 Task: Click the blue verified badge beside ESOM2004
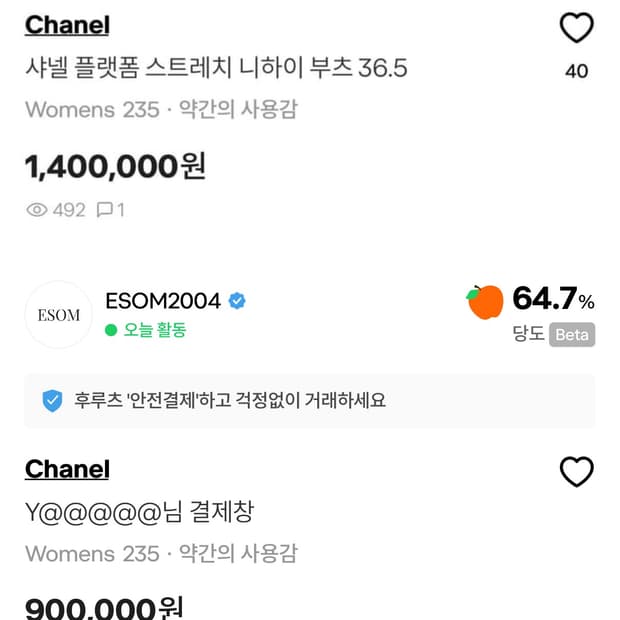[x=238, y=301]
